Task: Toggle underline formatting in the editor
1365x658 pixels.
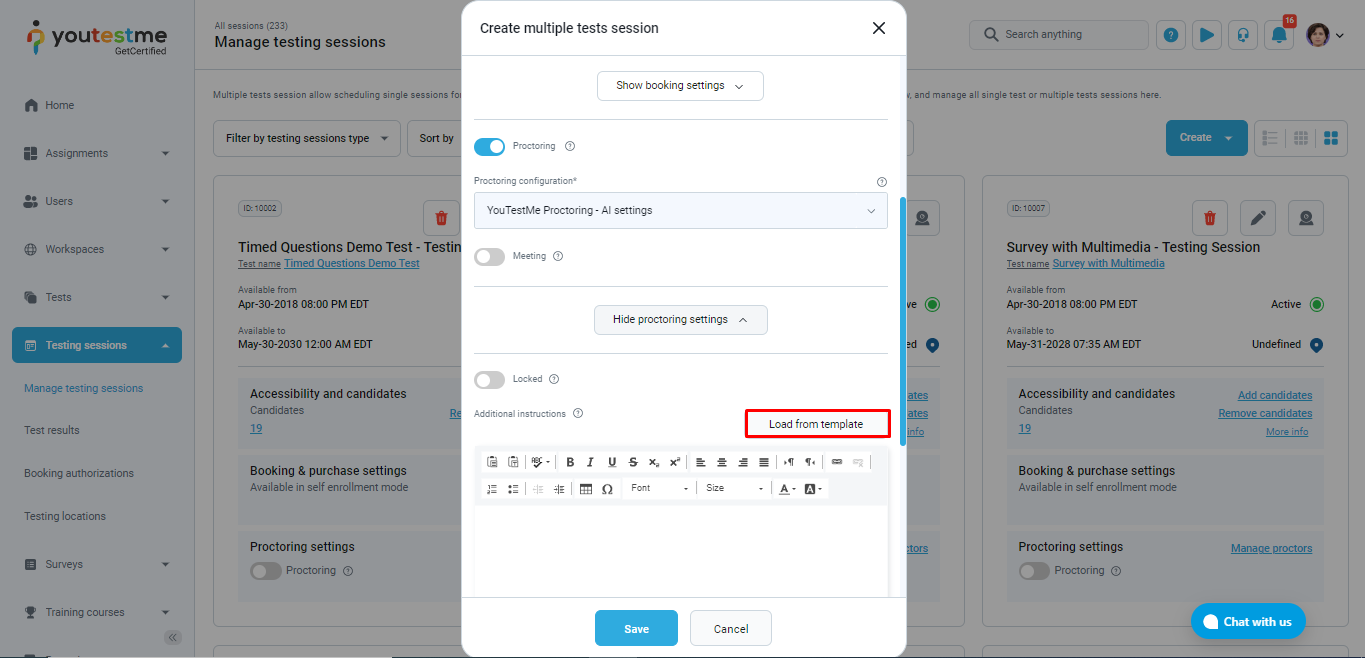Action: click(612, 462)
